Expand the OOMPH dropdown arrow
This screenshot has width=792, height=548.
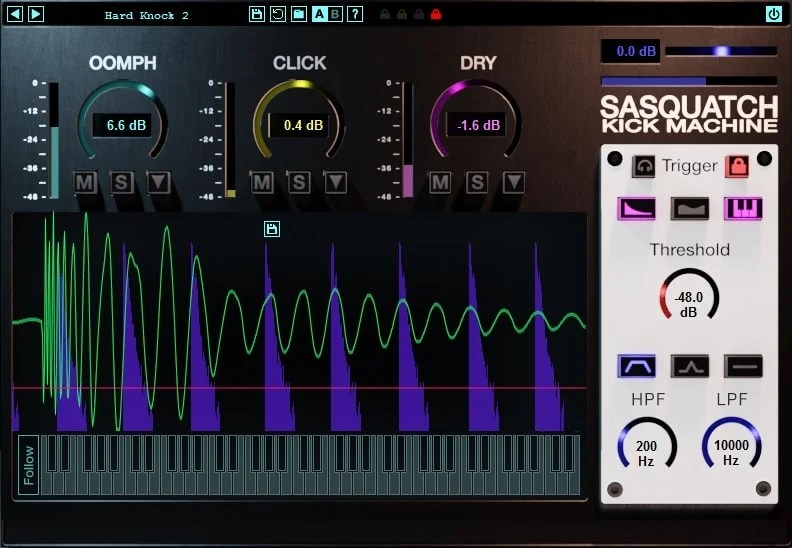click(159, 182)
